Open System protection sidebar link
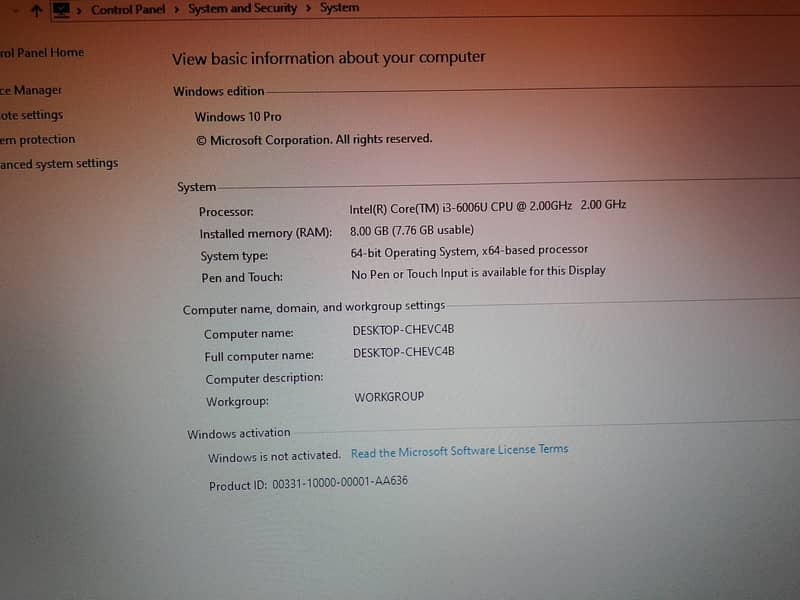Viewport: 800px width, 600px height. (38, 139)
